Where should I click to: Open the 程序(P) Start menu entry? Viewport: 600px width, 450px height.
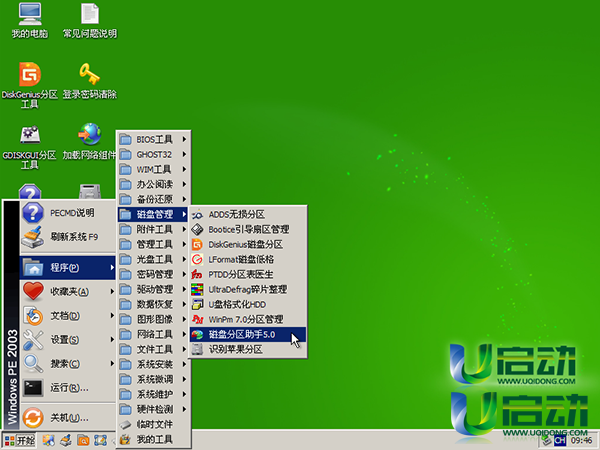(68, 267)
